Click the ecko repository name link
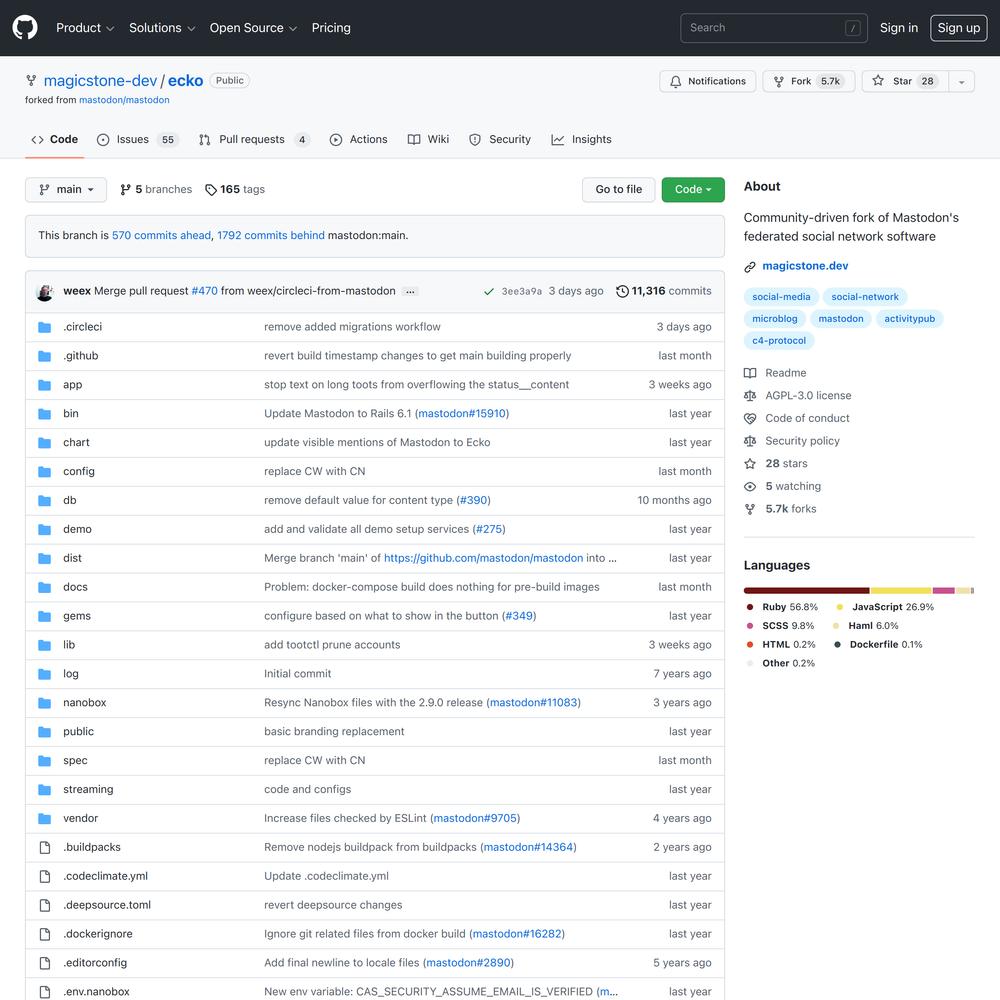This screenshot has width=1000, height=1000. tap(186, 81)
